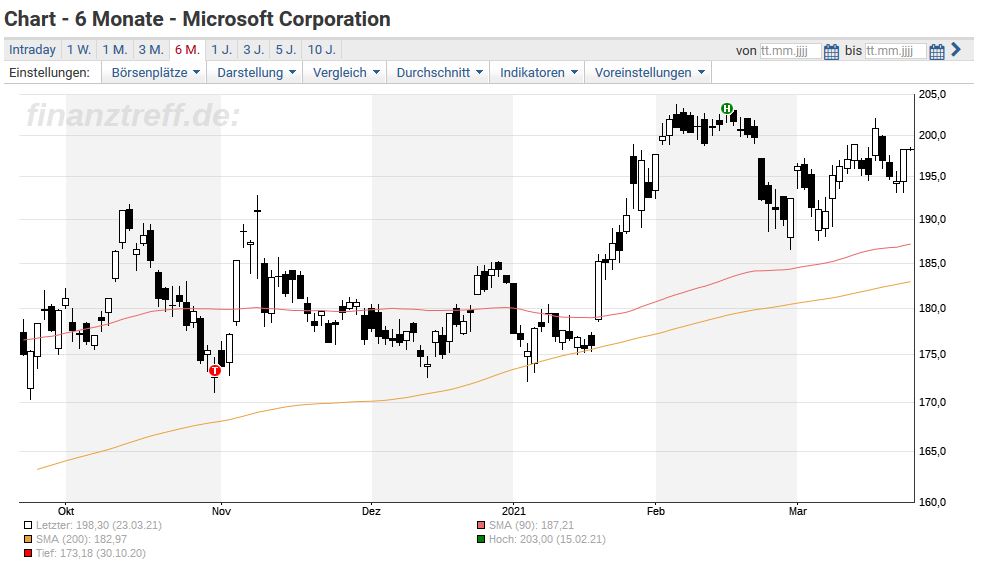Click the 'Okt' x-axis month label
Image resolution: width=981 pixels, height=572 pixels.
point(66,511)
